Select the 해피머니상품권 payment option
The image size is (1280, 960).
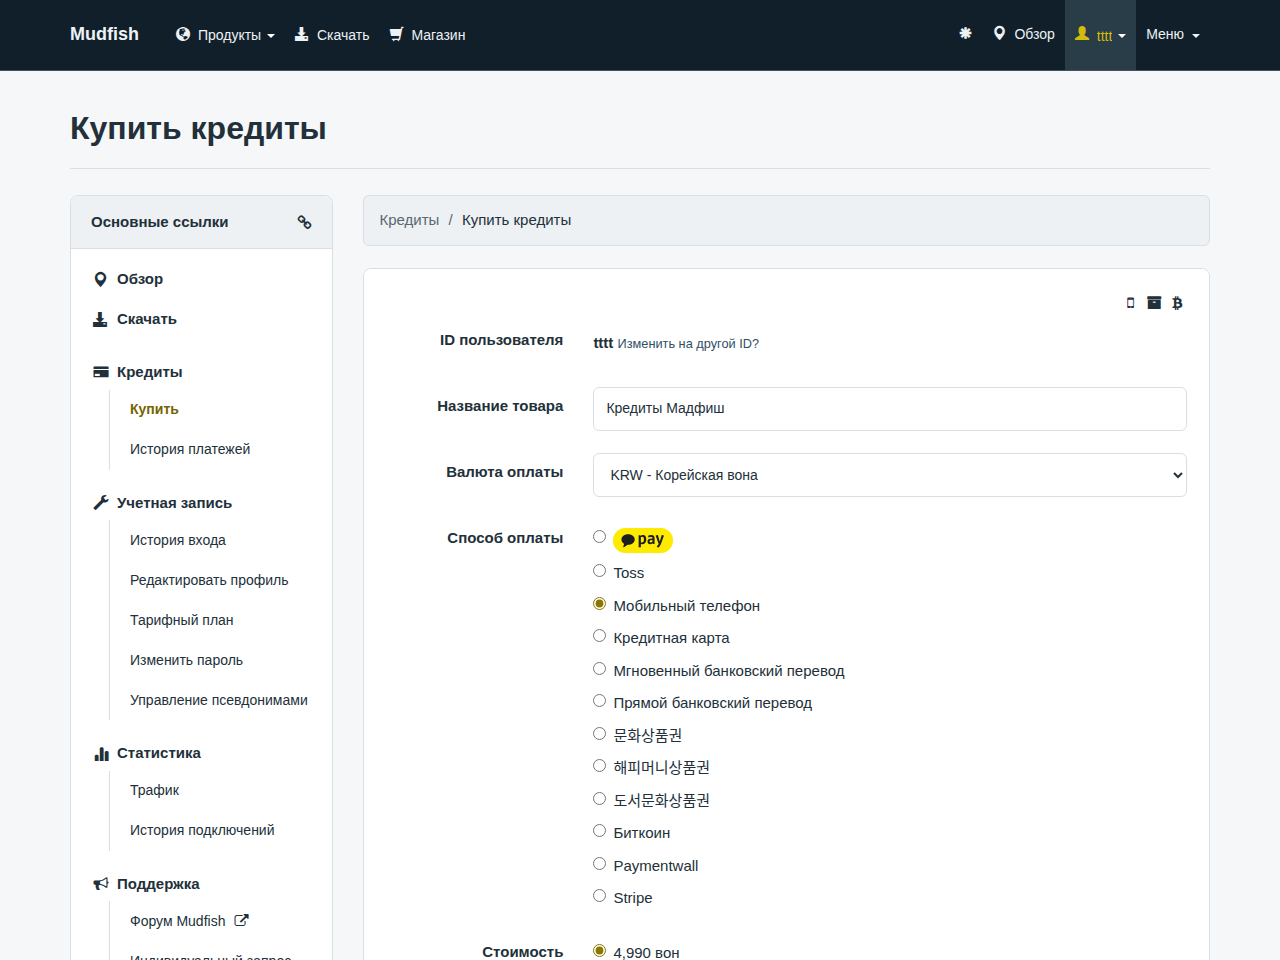pos(600,766)
